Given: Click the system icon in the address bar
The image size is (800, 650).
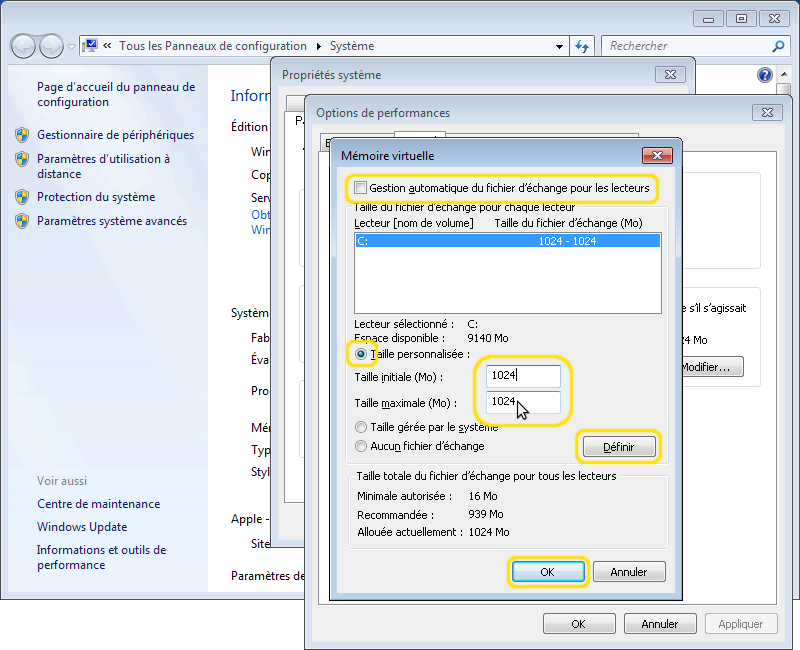Looking at the screenshot, I should click(x=88, y=45).
